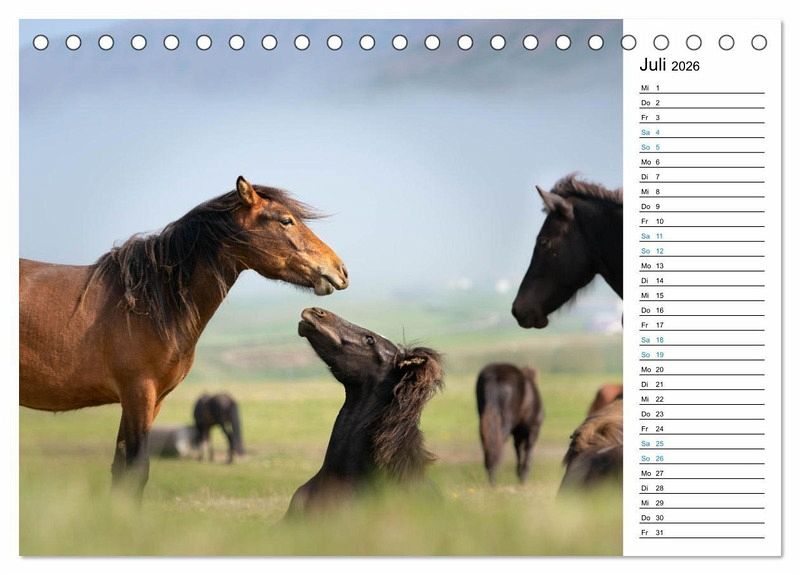Screen dimensions: 800x575
Task: Click the Do 23 entry line
Action: click(700, 414)
